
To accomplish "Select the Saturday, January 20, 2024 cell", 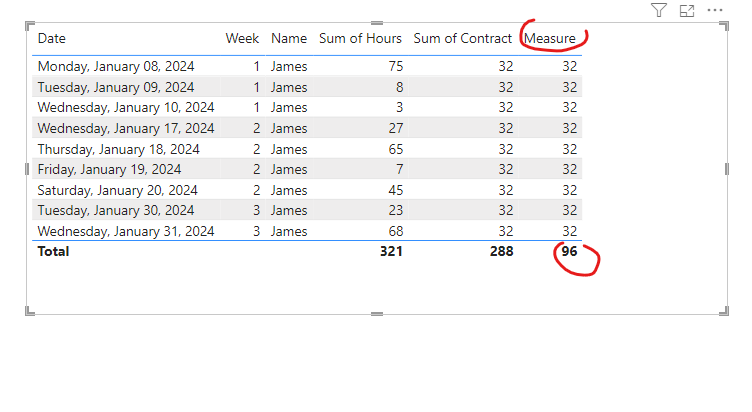I will pyautogui.click(x=118, y=190).
